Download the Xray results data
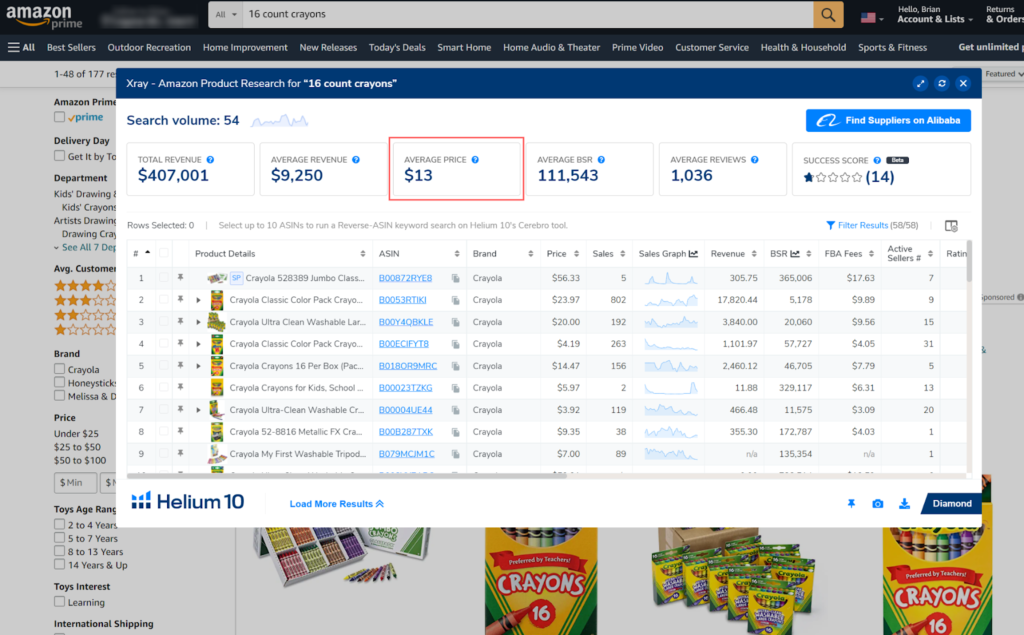Screen dimensions: 1024x635 [x=904, y=504]
